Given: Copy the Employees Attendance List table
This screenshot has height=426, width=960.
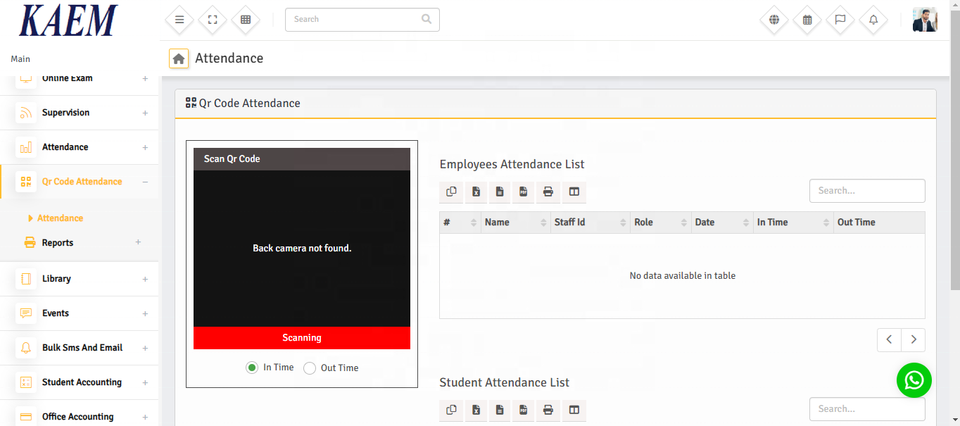Looking at the screenshot, I should [452, 192].
